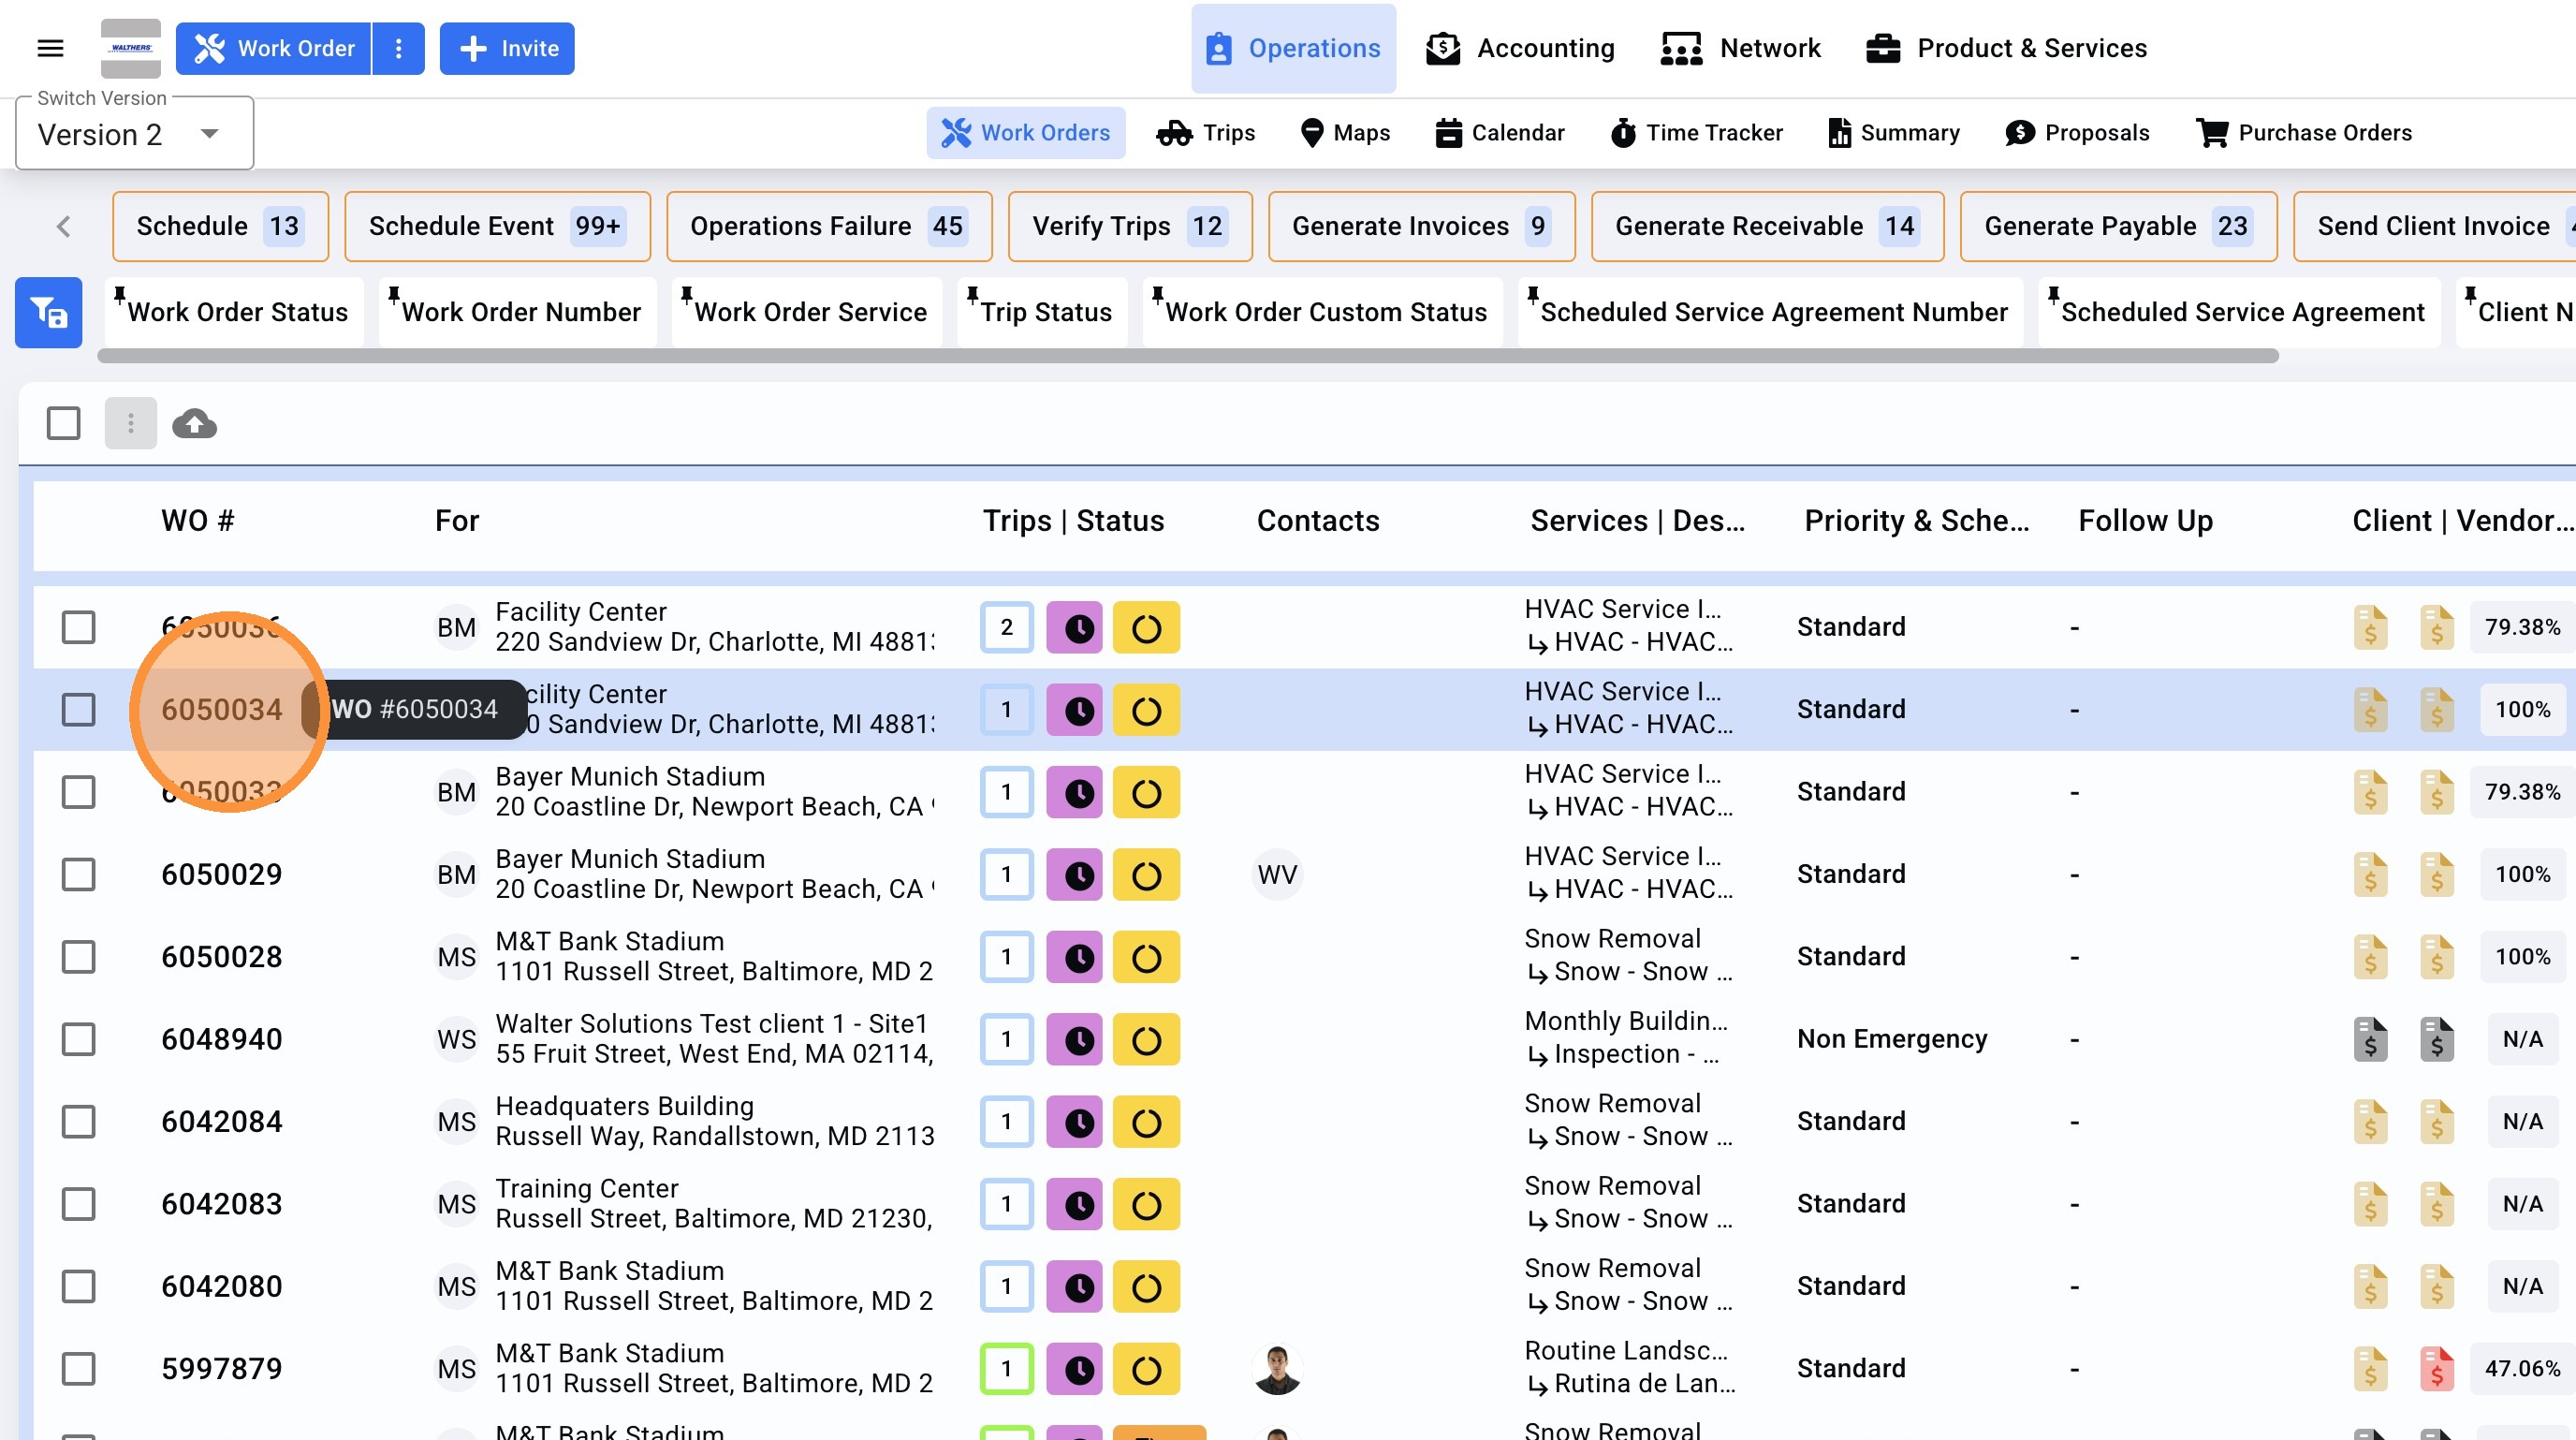Click the Invite button
Screen dimensions: 2576x1440
pos(507,48)
